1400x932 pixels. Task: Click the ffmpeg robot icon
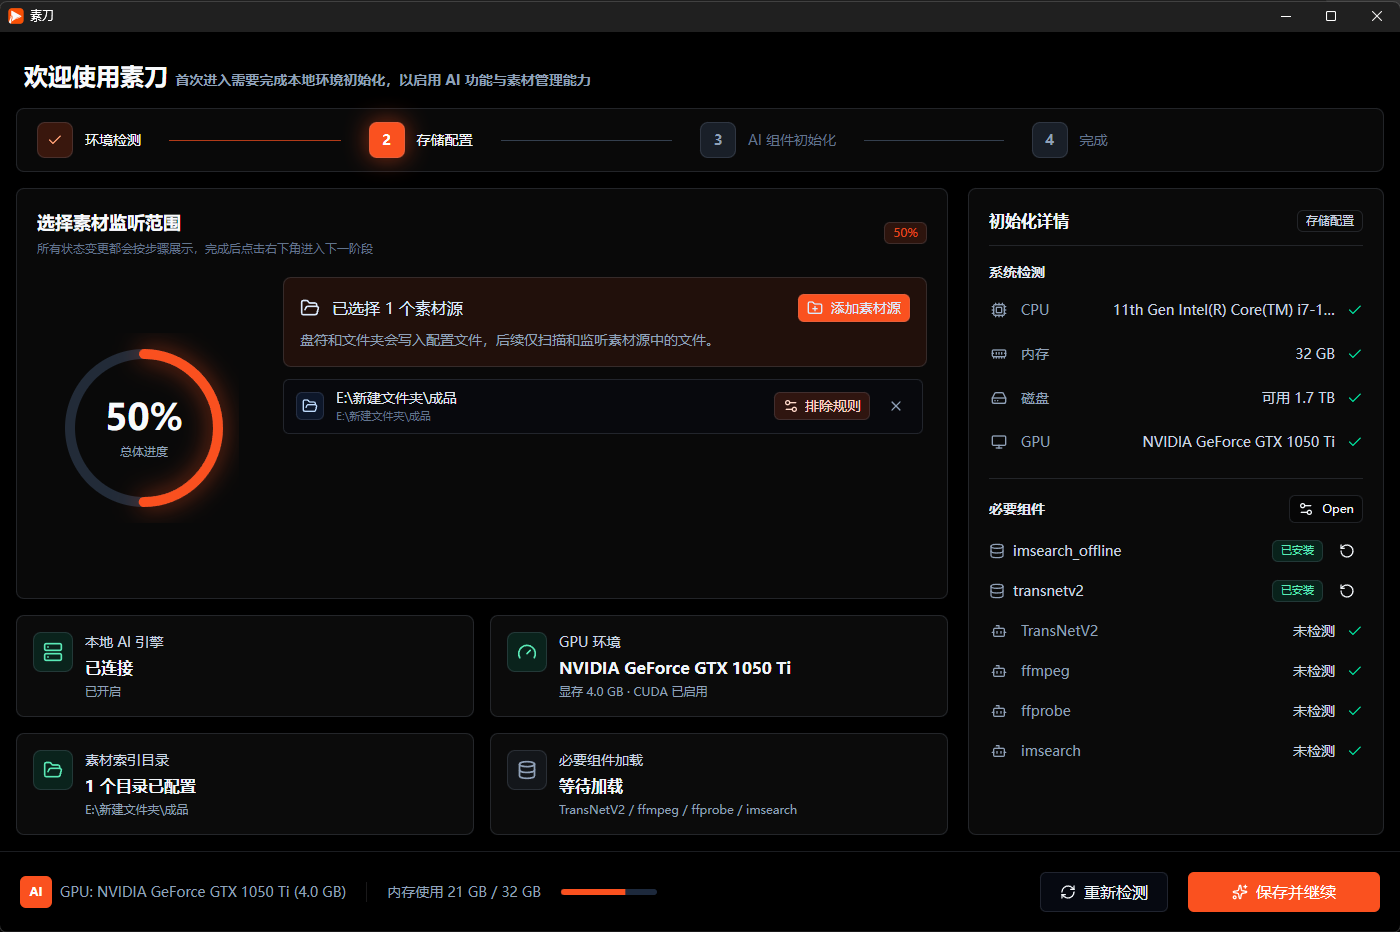999,671
